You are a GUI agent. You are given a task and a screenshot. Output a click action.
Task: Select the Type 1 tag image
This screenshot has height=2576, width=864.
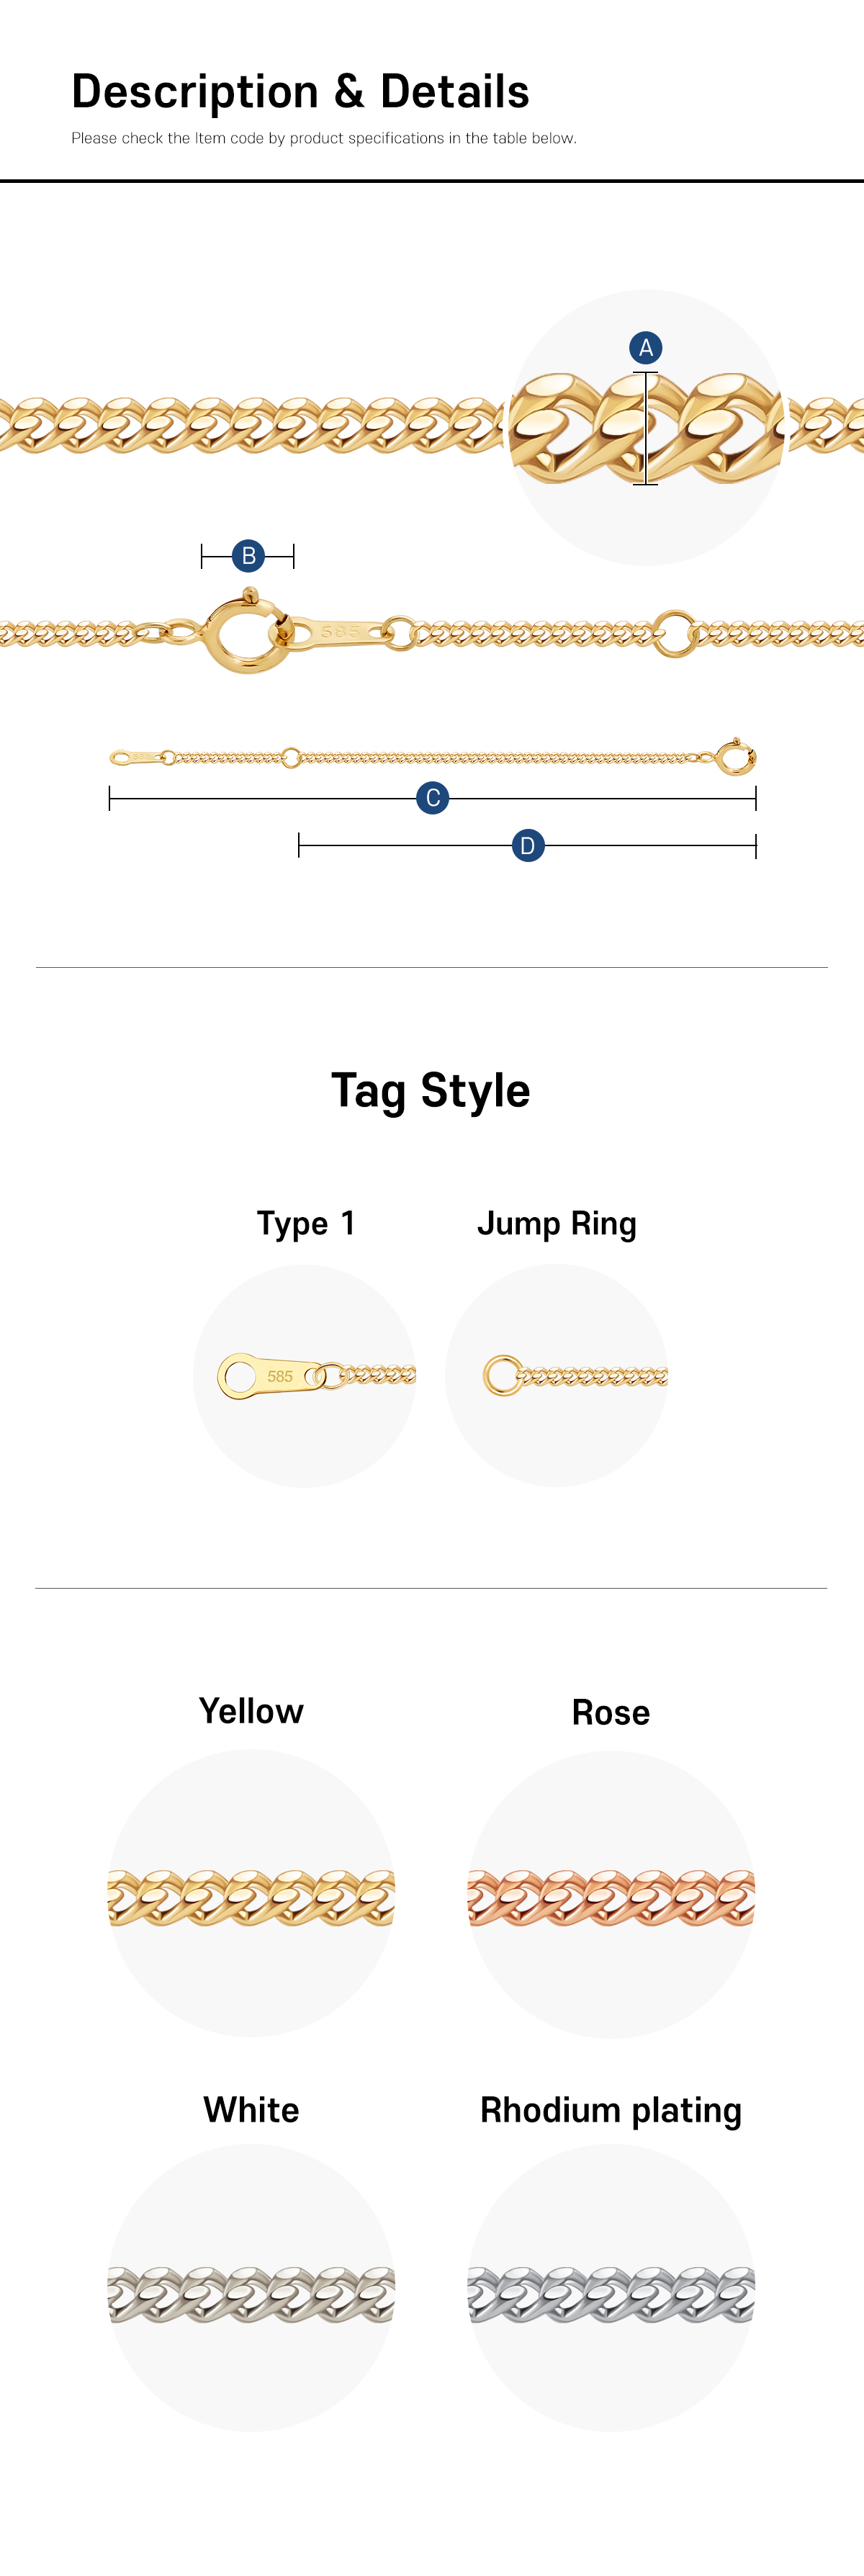tap(304, 1376)
